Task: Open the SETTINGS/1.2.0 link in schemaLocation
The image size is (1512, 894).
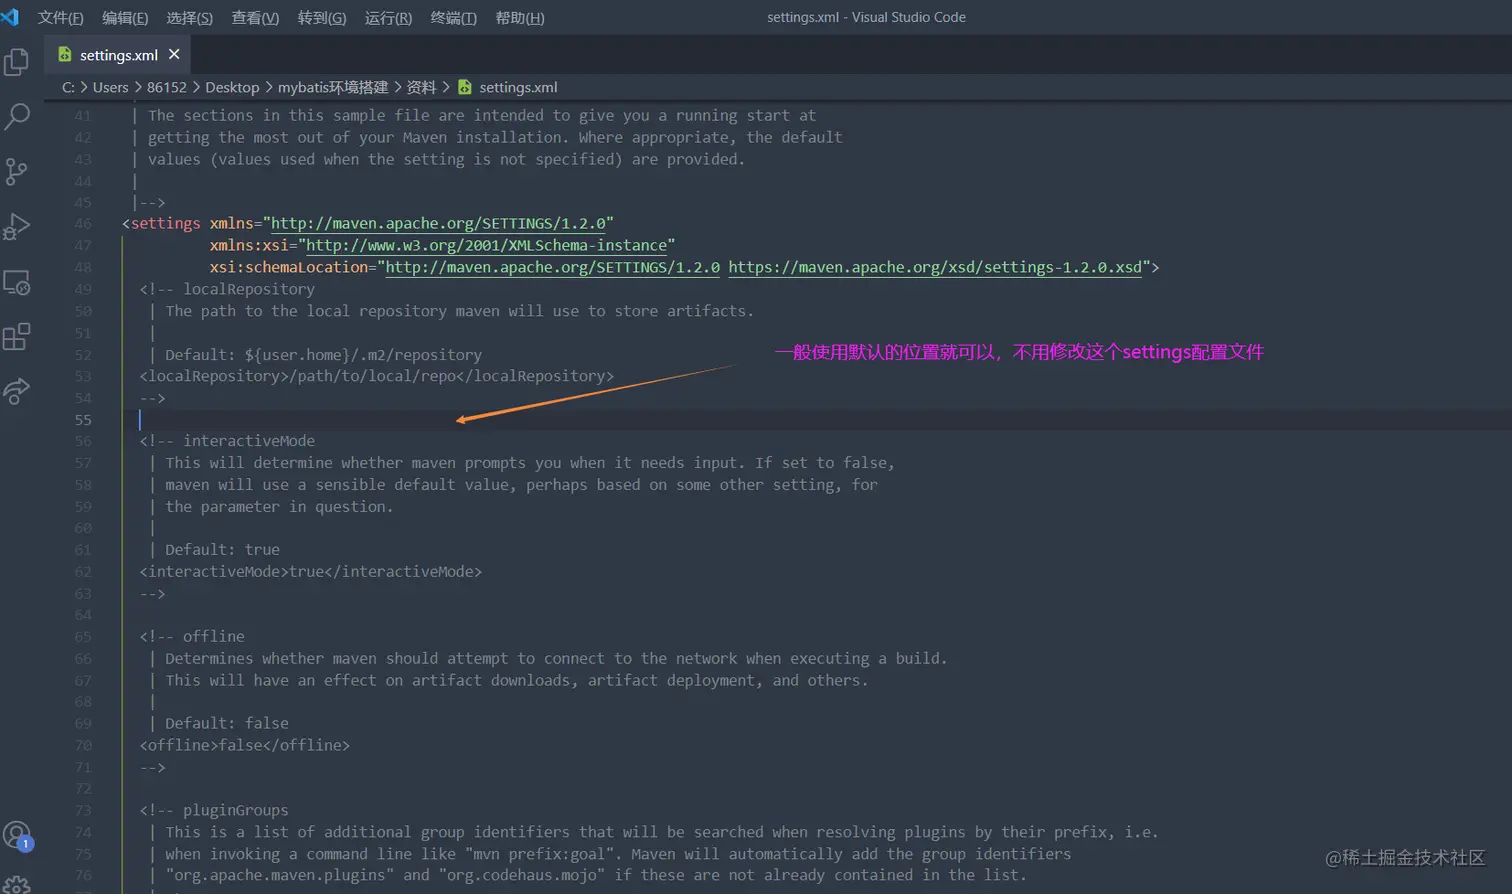Action: click(x=552, y=267)
